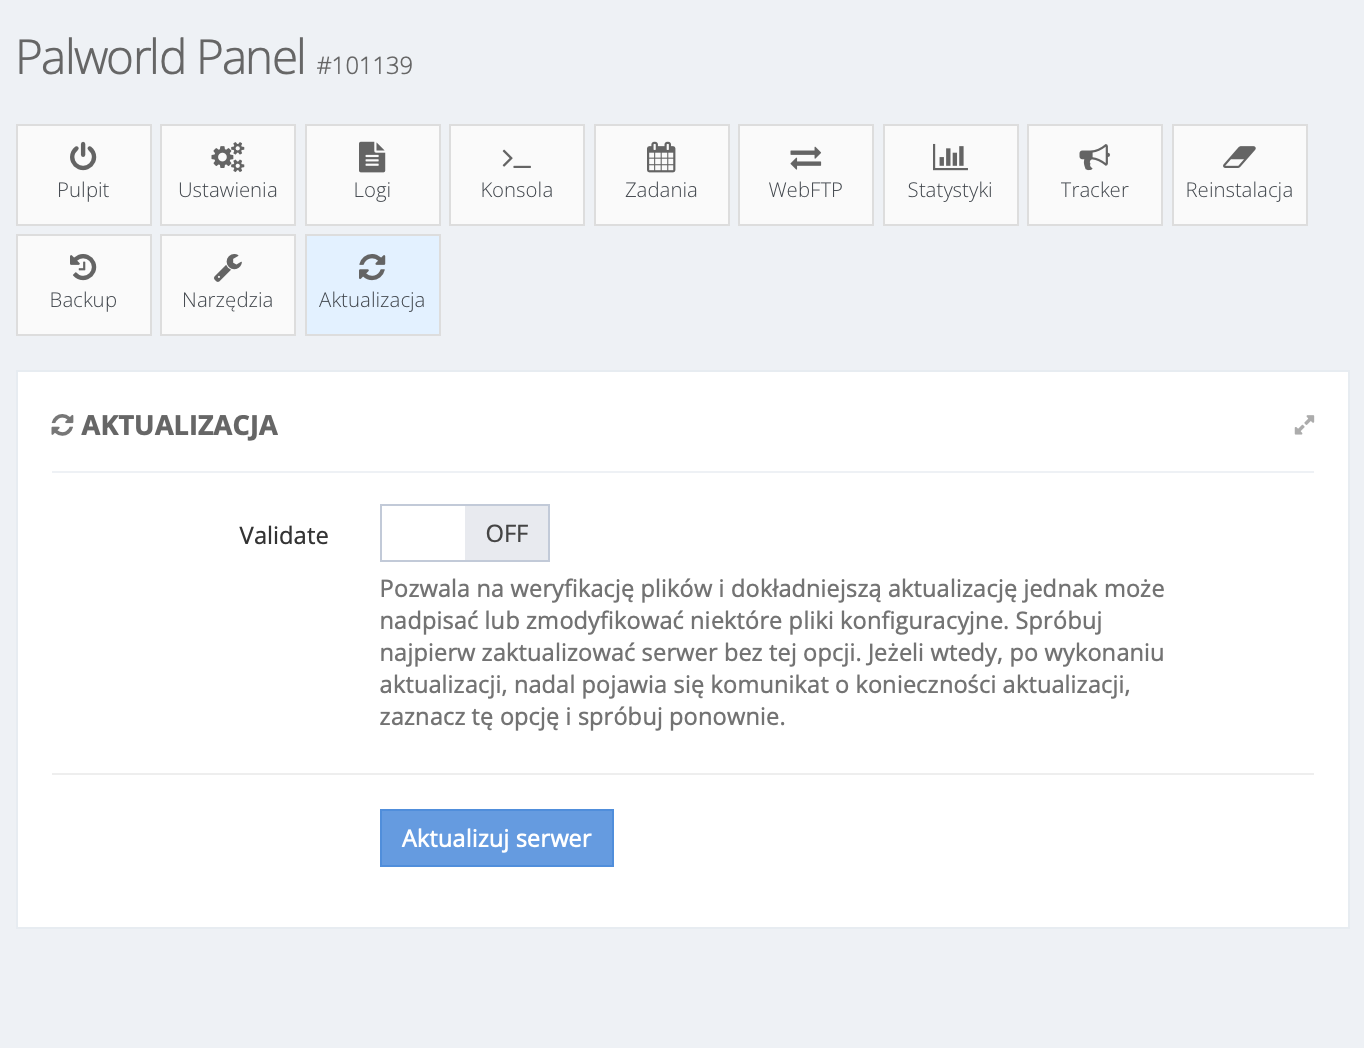
Task: Switch to the Backup tab label
Action: pos(83,300)
